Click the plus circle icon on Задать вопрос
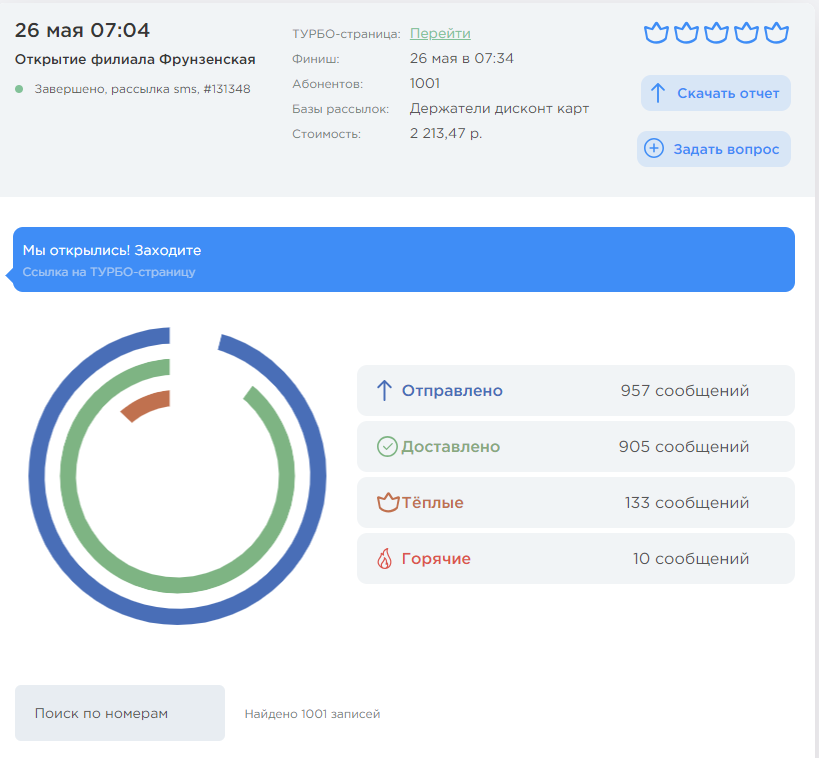This screenshot has height=758, width=819. (x=654, y=149)
